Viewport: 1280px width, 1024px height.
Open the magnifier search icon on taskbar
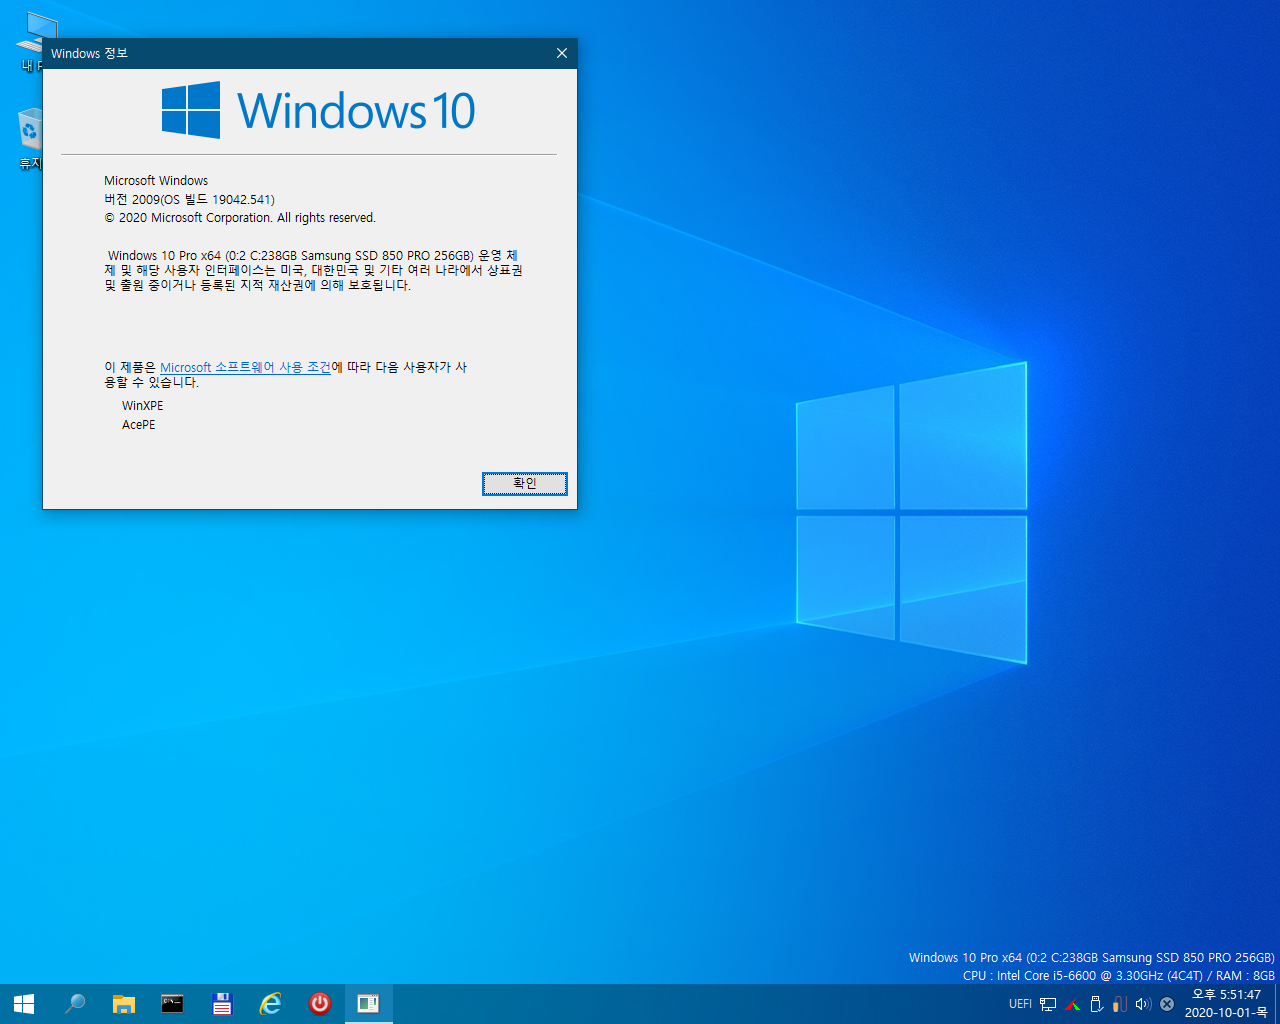pyautogui.click(x=74, y=1004)
